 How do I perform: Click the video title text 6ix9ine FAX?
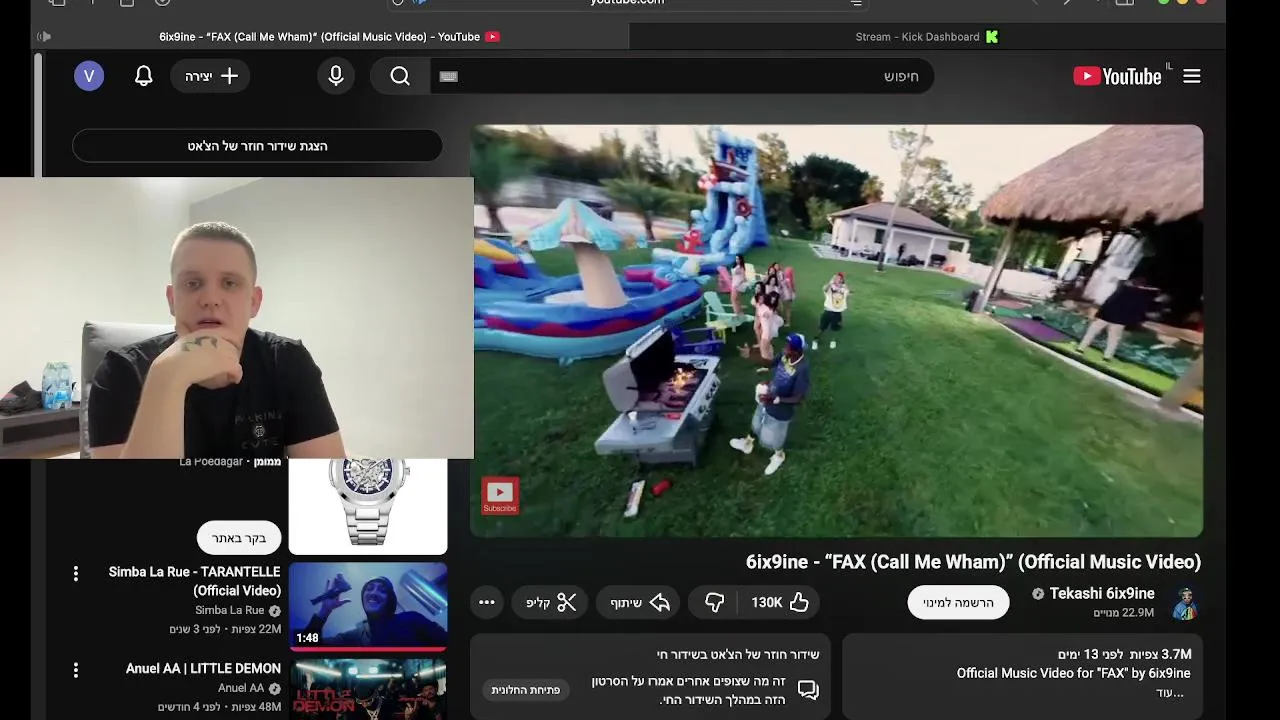973,562
